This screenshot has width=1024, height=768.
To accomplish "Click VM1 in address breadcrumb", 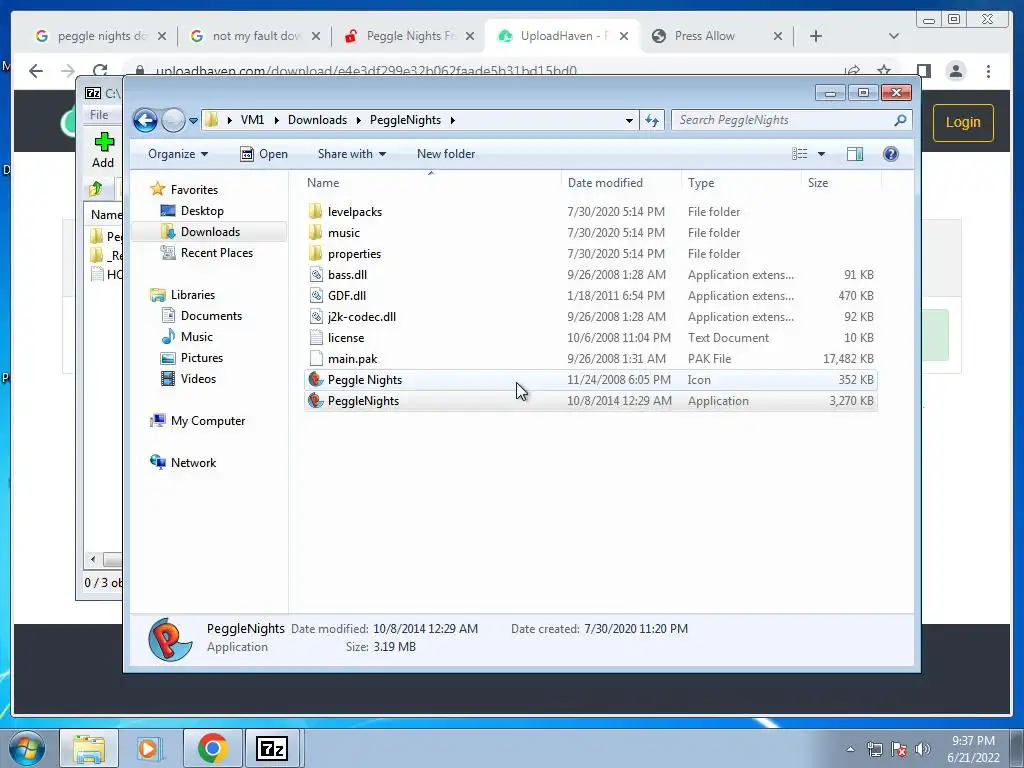I will 252,120.
